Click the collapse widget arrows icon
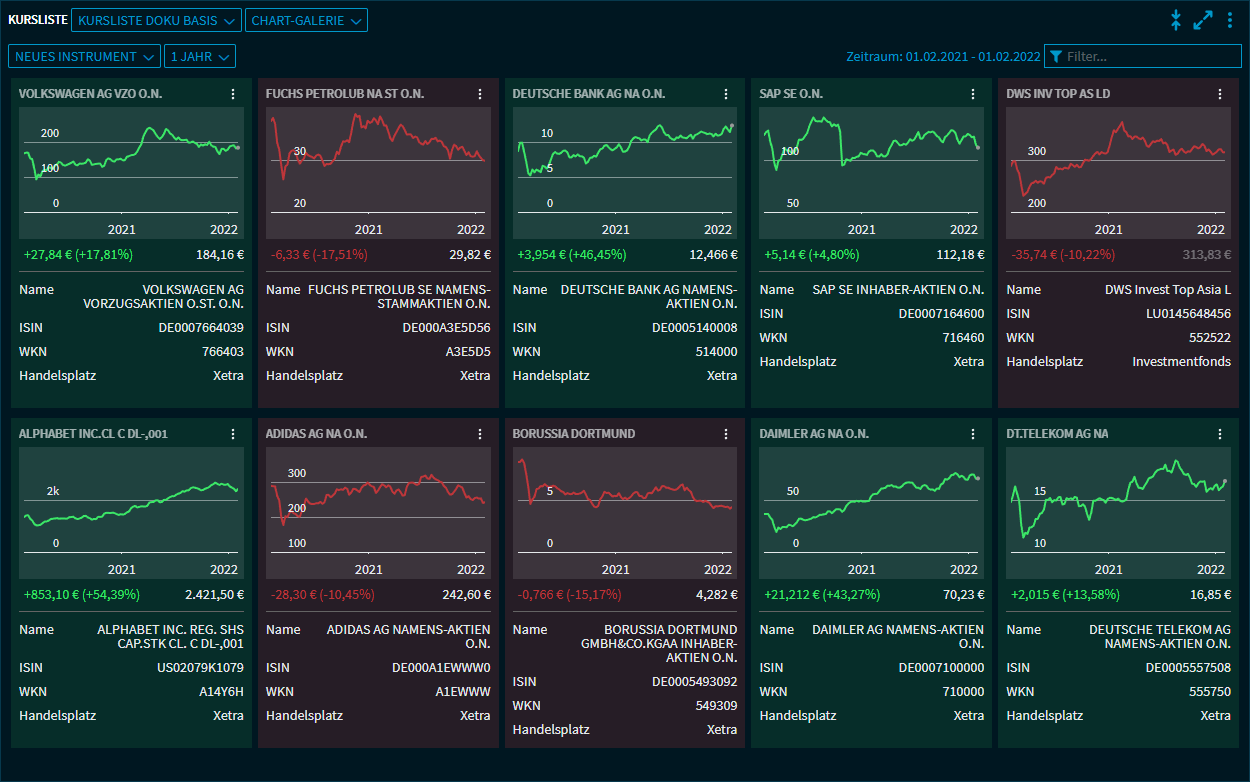The height and width of the screenshot is (782, 1250). 1176,20
